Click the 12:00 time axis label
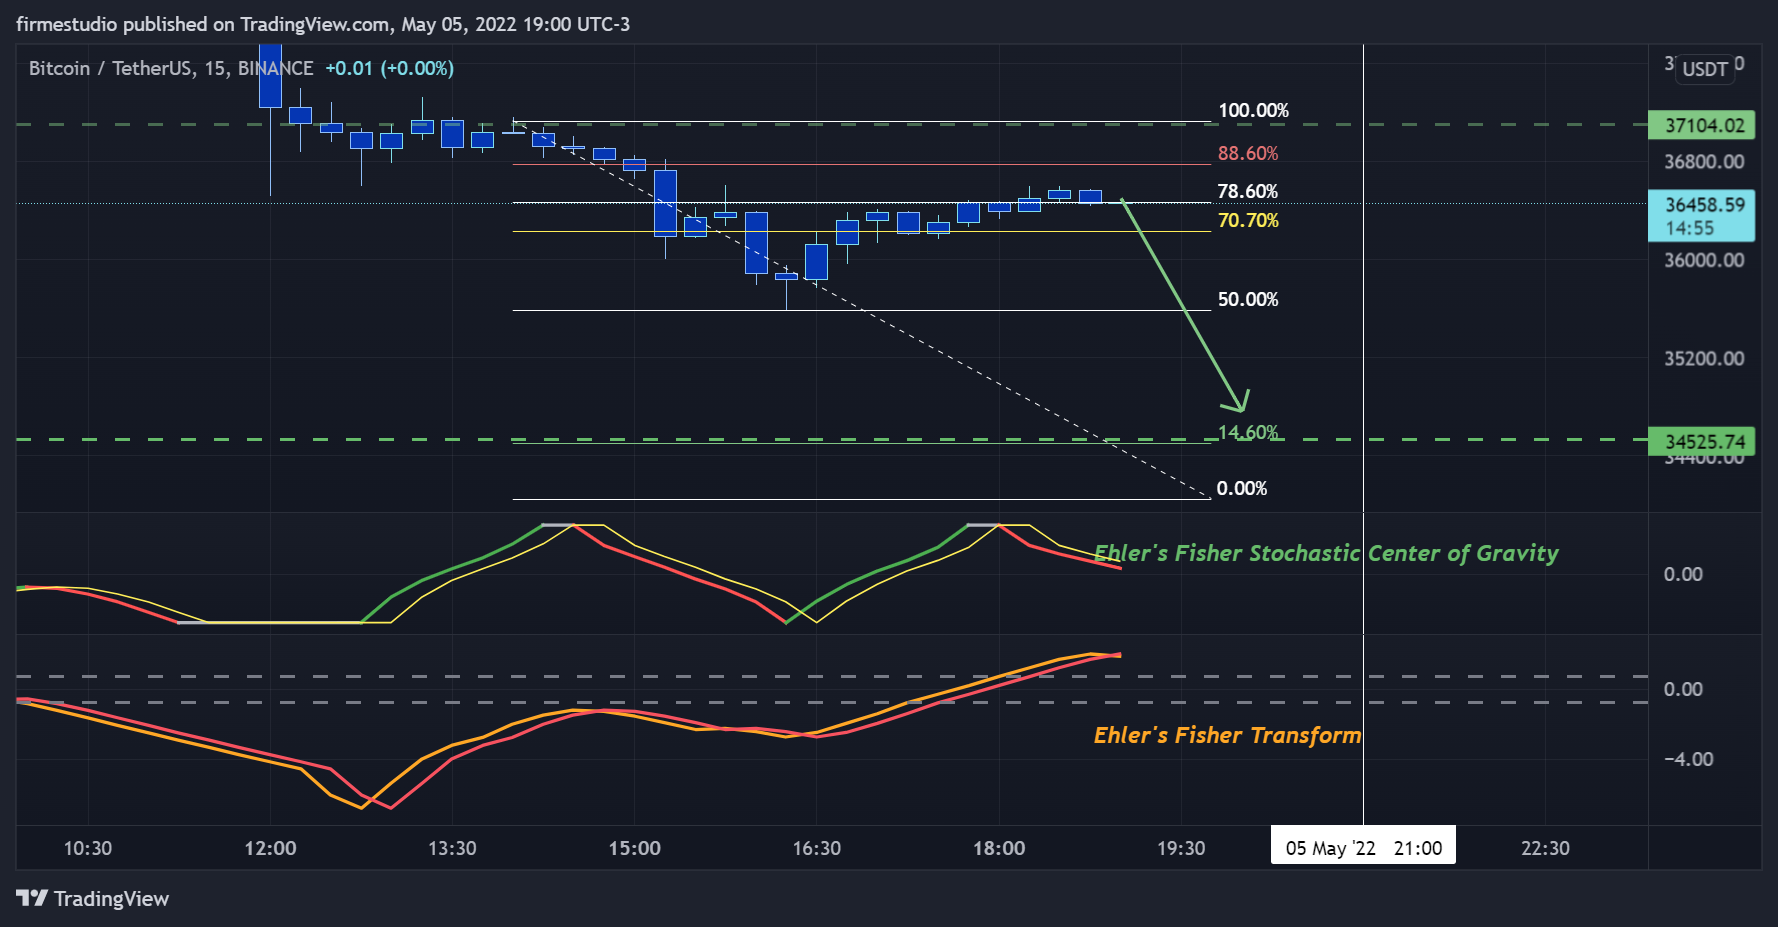 270,848
